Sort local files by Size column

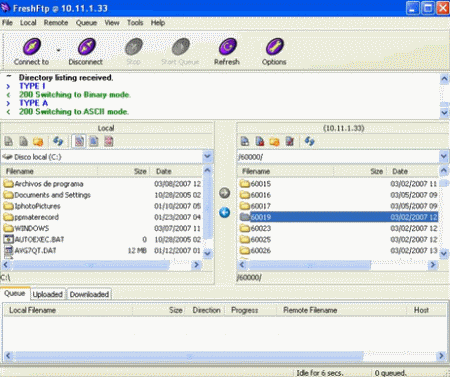[123, 171]
